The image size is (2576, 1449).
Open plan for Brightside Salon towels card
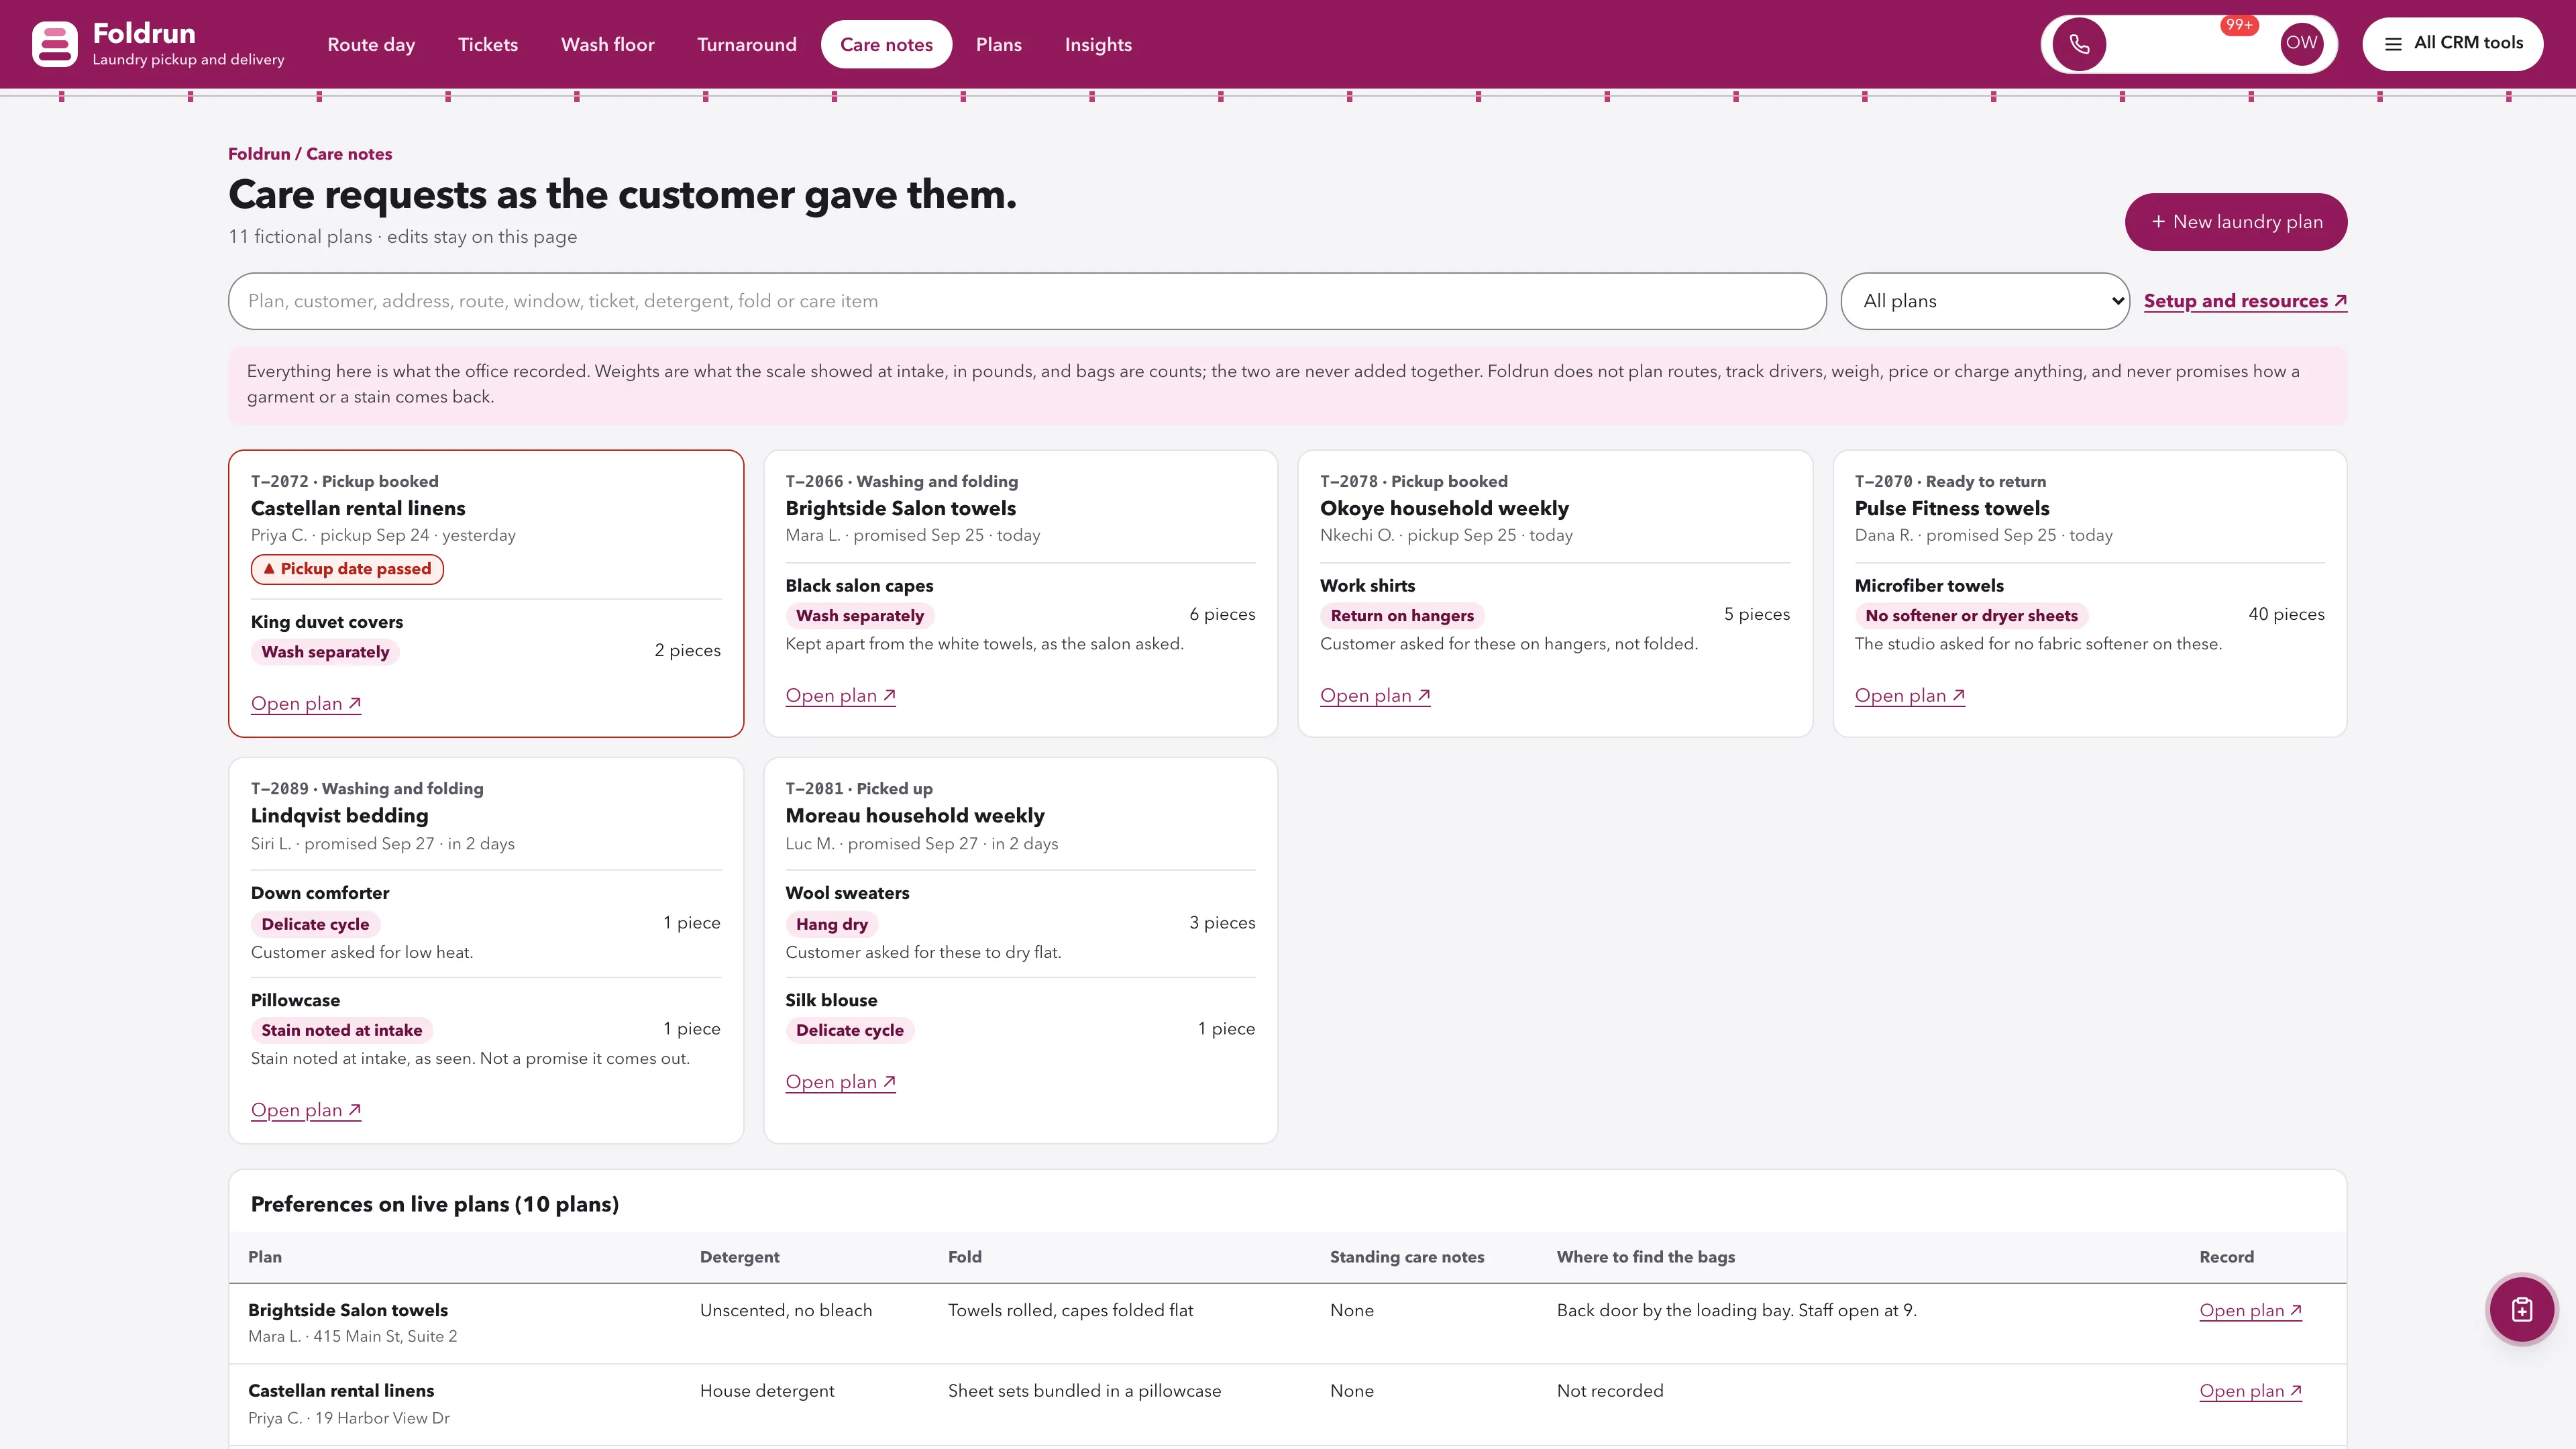coord(840,695)
